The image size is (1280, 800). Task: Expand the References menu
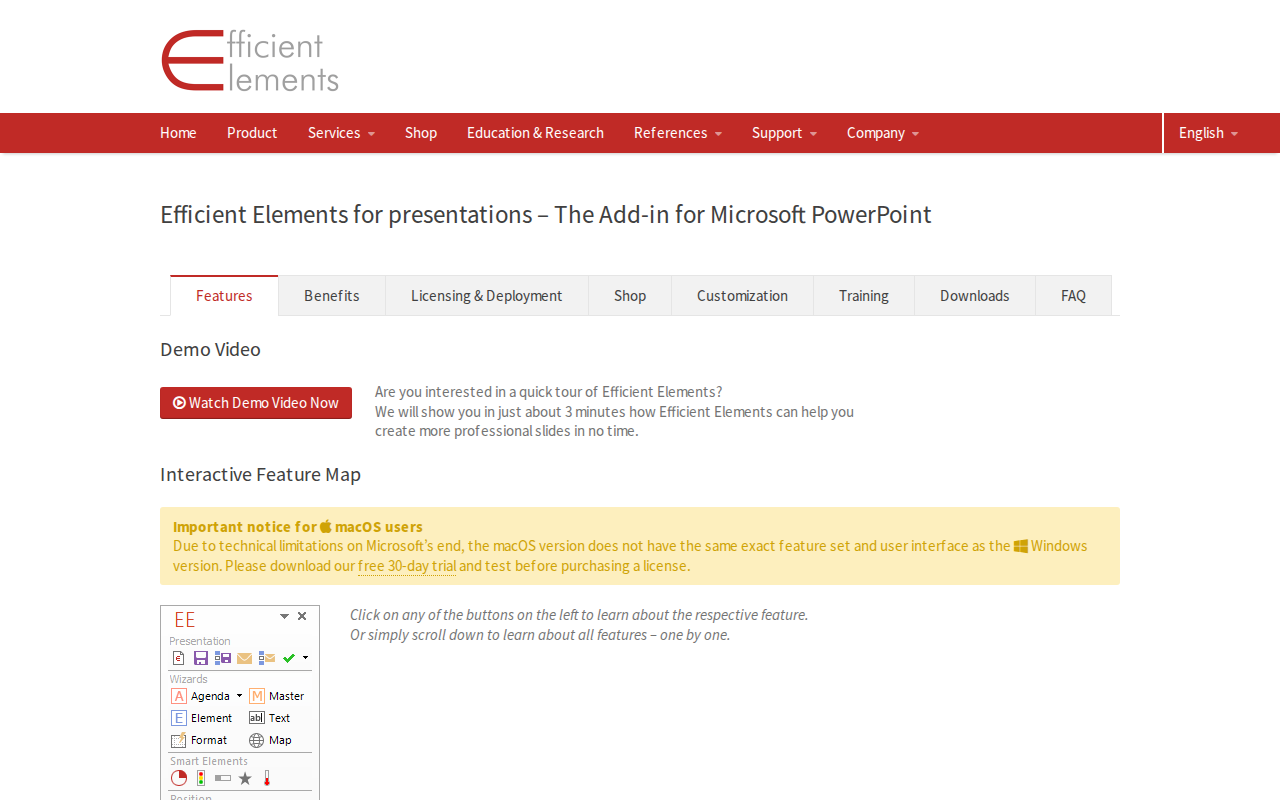[x=677, y=133]
